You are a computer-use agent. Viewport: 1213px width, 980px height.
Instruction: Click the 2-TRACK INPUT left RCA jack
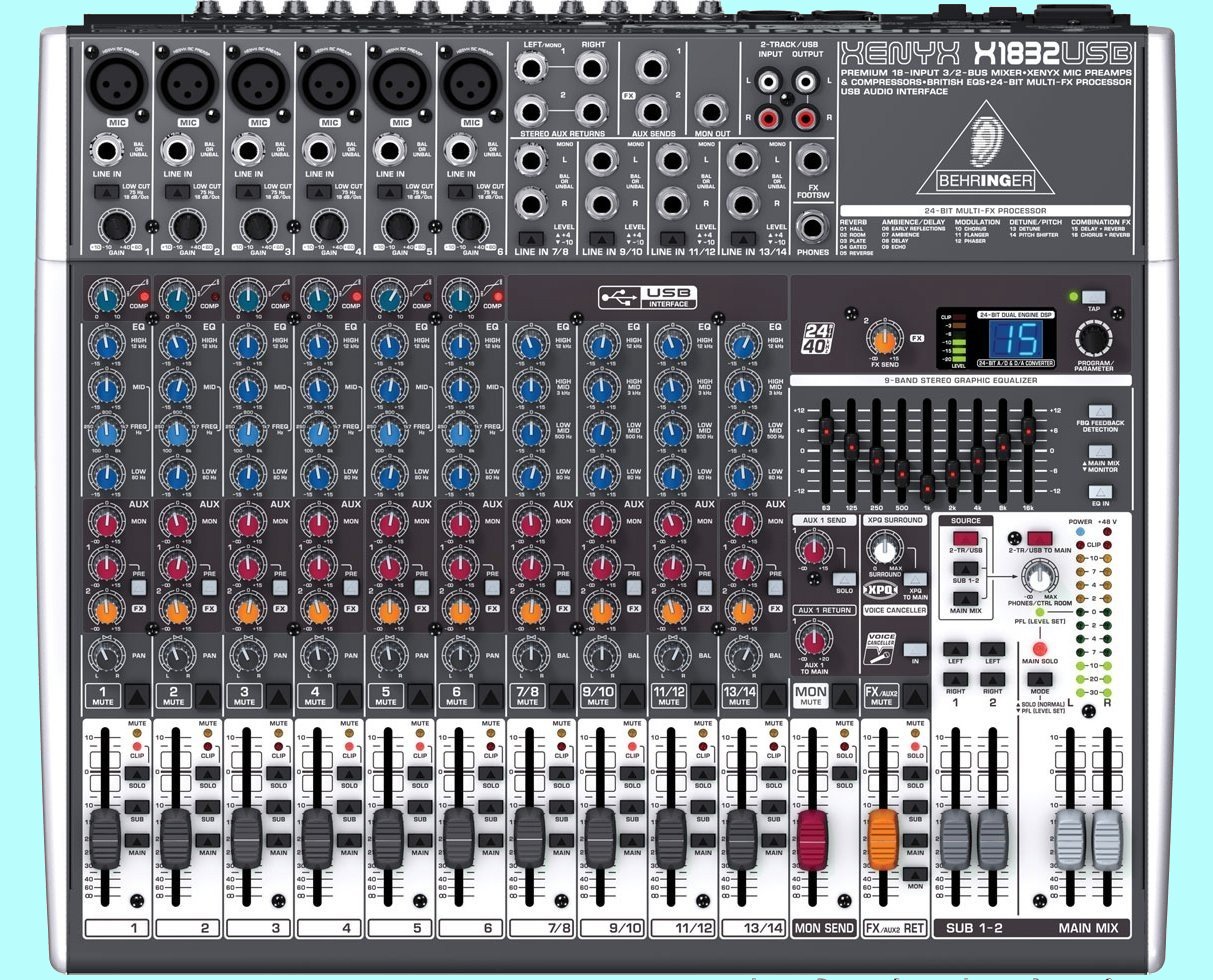[766, 81]
